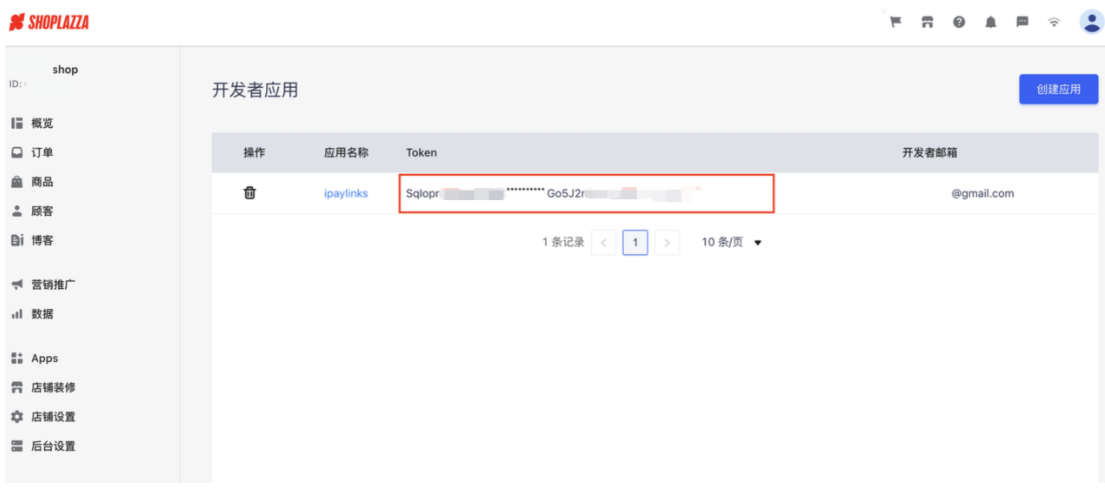Click the 开发者应用 page title
Viewport: 1105px width, 489px height.
pos(255,90)
